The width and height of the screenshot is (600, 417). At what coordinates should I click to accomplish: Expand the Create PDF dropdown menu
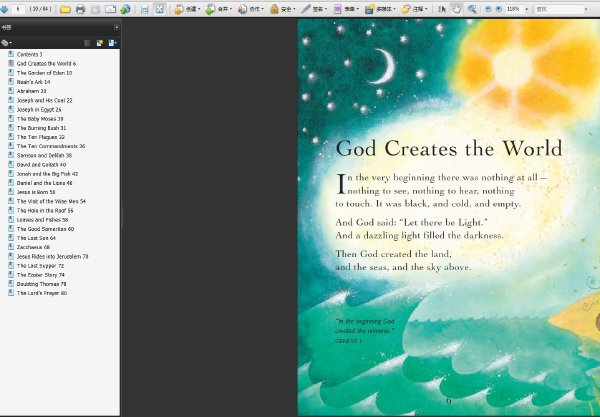(187, 9)
